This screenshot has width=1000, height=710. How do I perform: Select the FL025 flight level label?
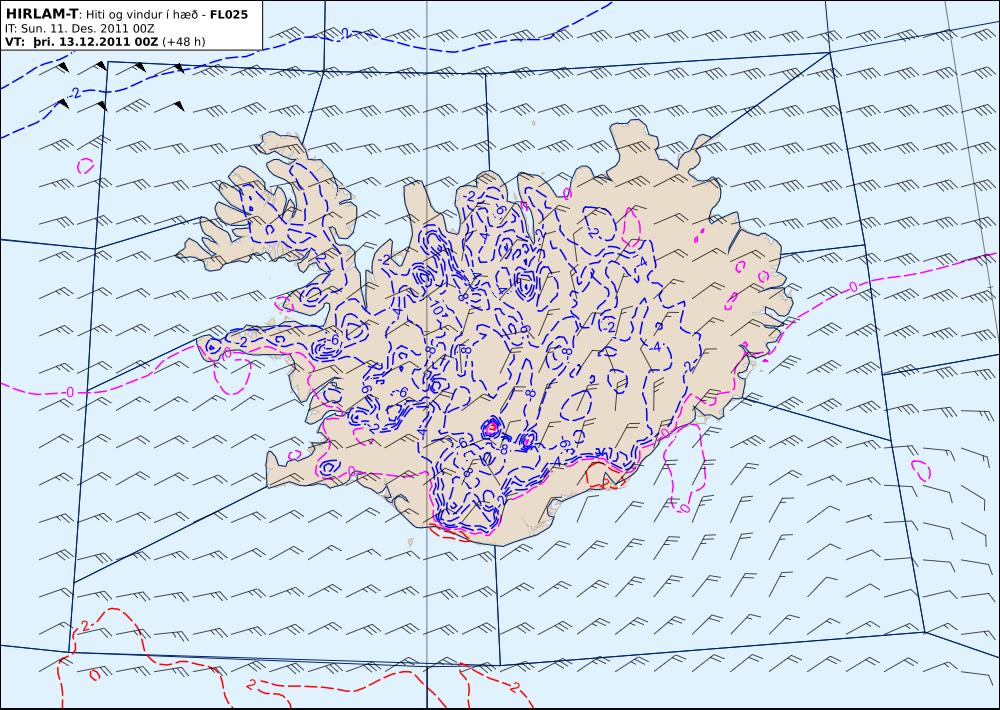tap(229, 14)
